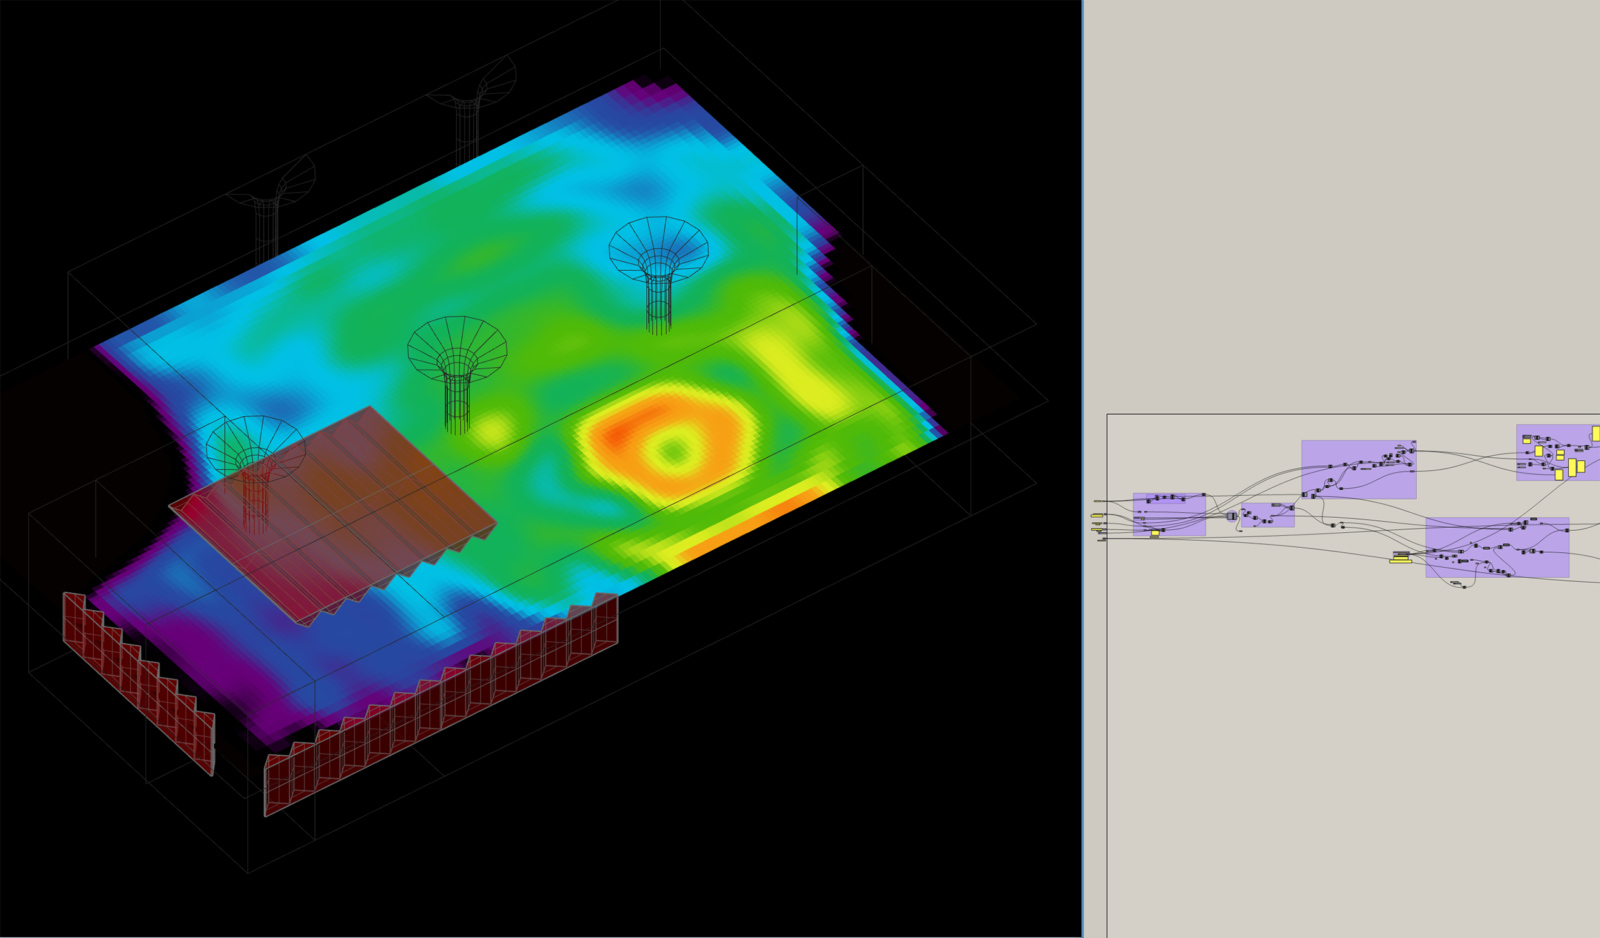
Task: Click the divider between viewport and Grasshopper canvas
Action: click(x=1082, y=469)
